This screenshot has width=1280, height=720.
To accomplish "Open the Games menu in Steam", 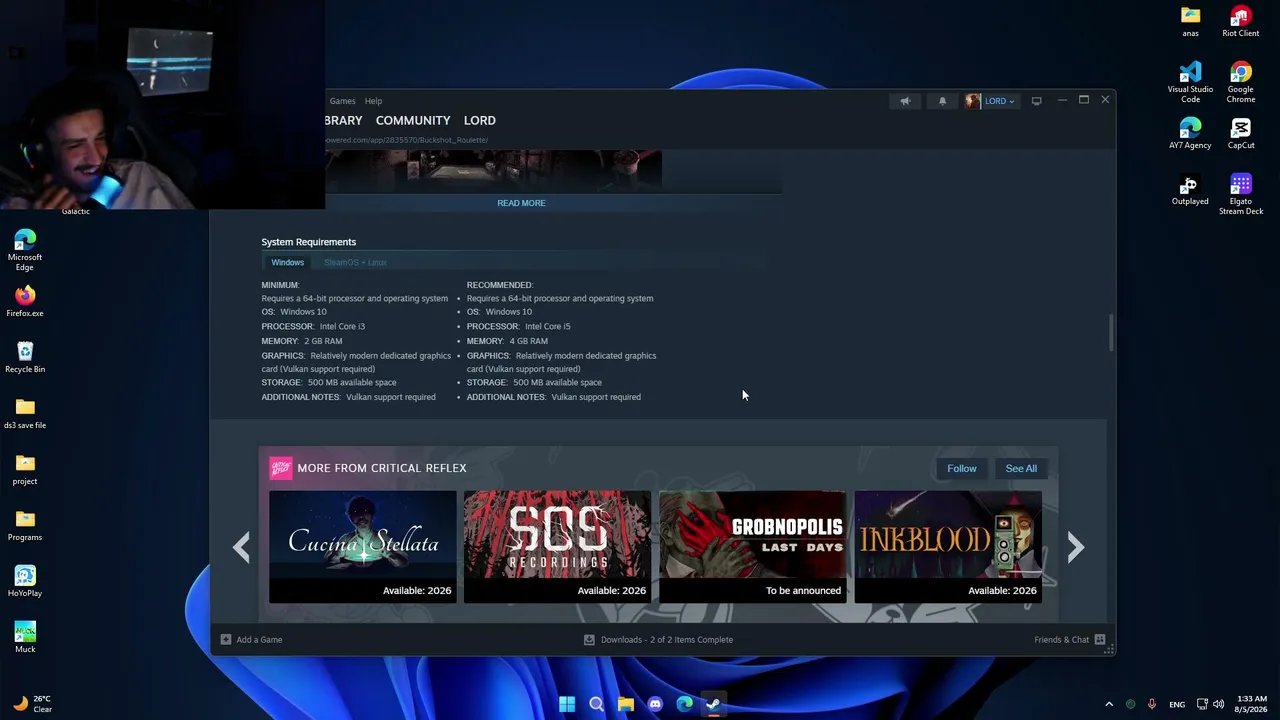I will click(x=342, y=101).
